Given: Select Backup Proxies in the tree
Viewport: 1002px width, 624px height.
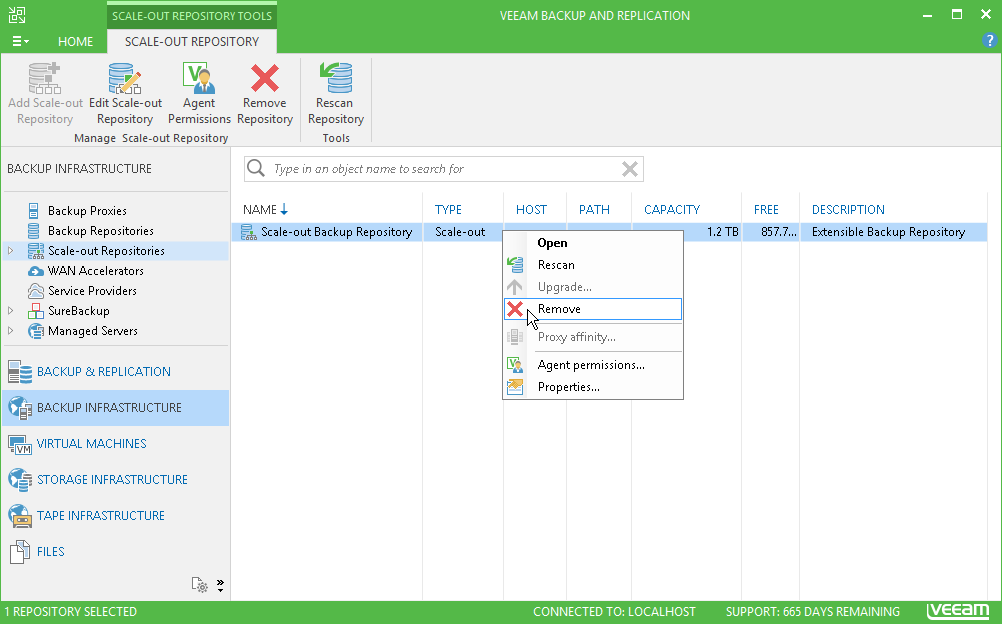Looking at the screenshot, I should click(x=87, y=210).
